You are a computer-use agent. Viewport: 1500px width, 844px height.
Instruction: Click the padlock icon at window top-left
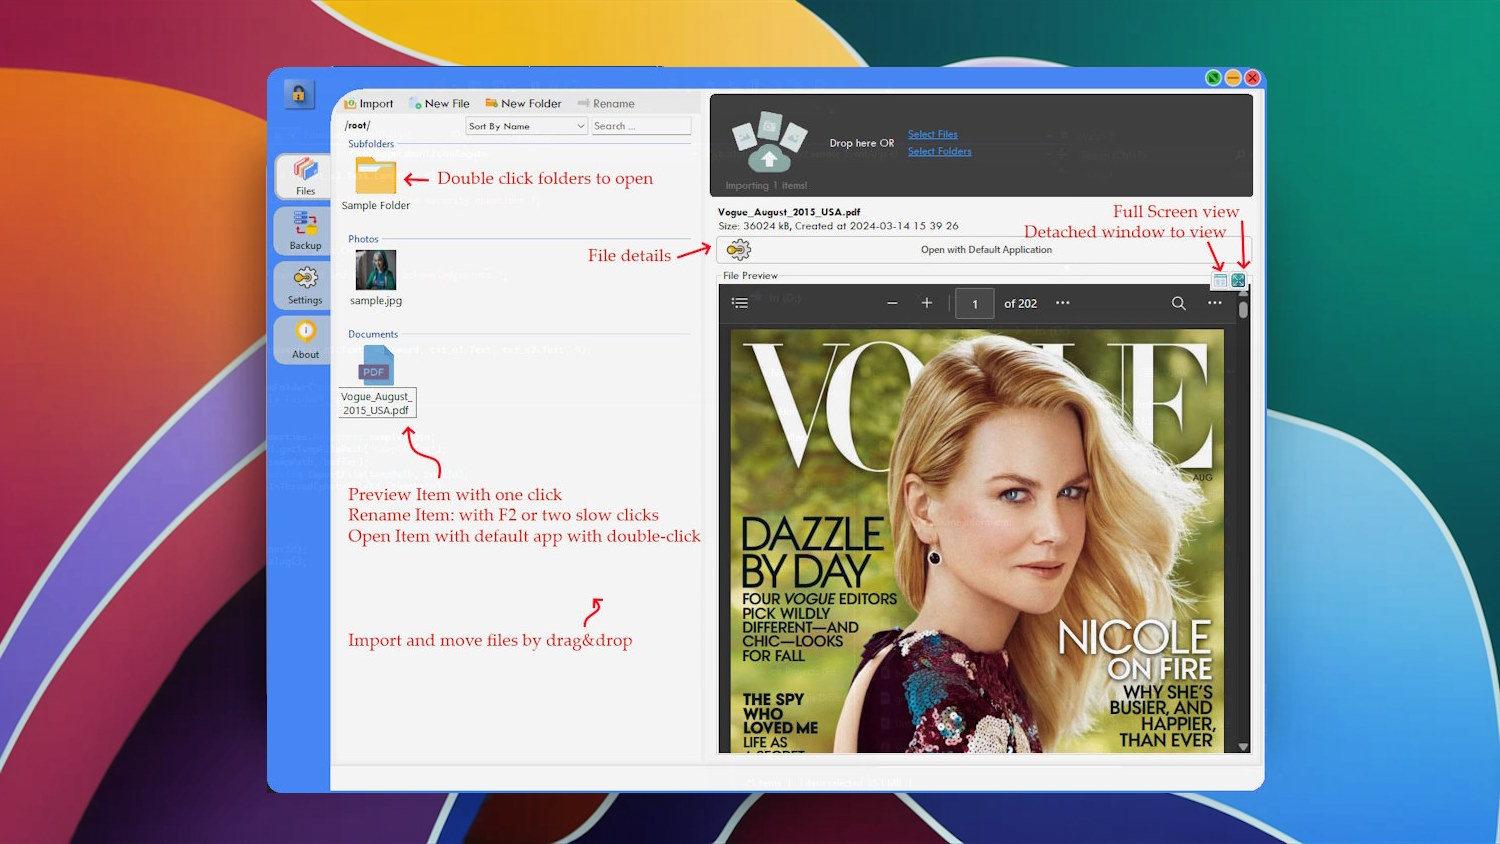point(298,94)
